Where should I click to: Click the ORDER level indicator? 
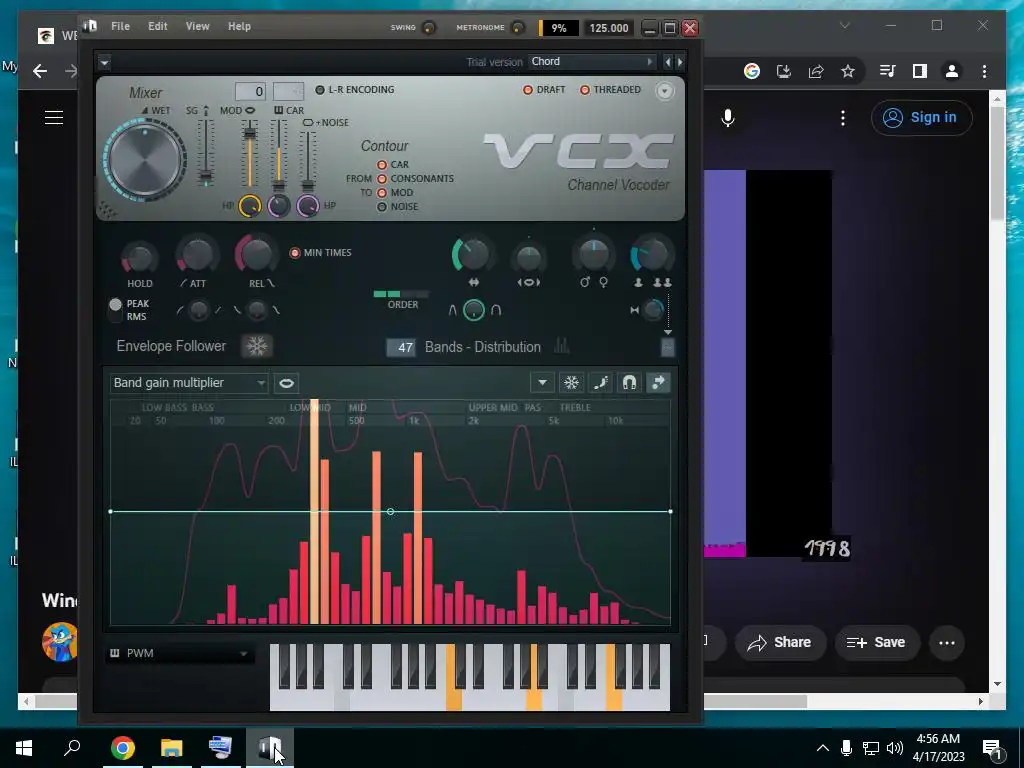(x=401, y=294)
